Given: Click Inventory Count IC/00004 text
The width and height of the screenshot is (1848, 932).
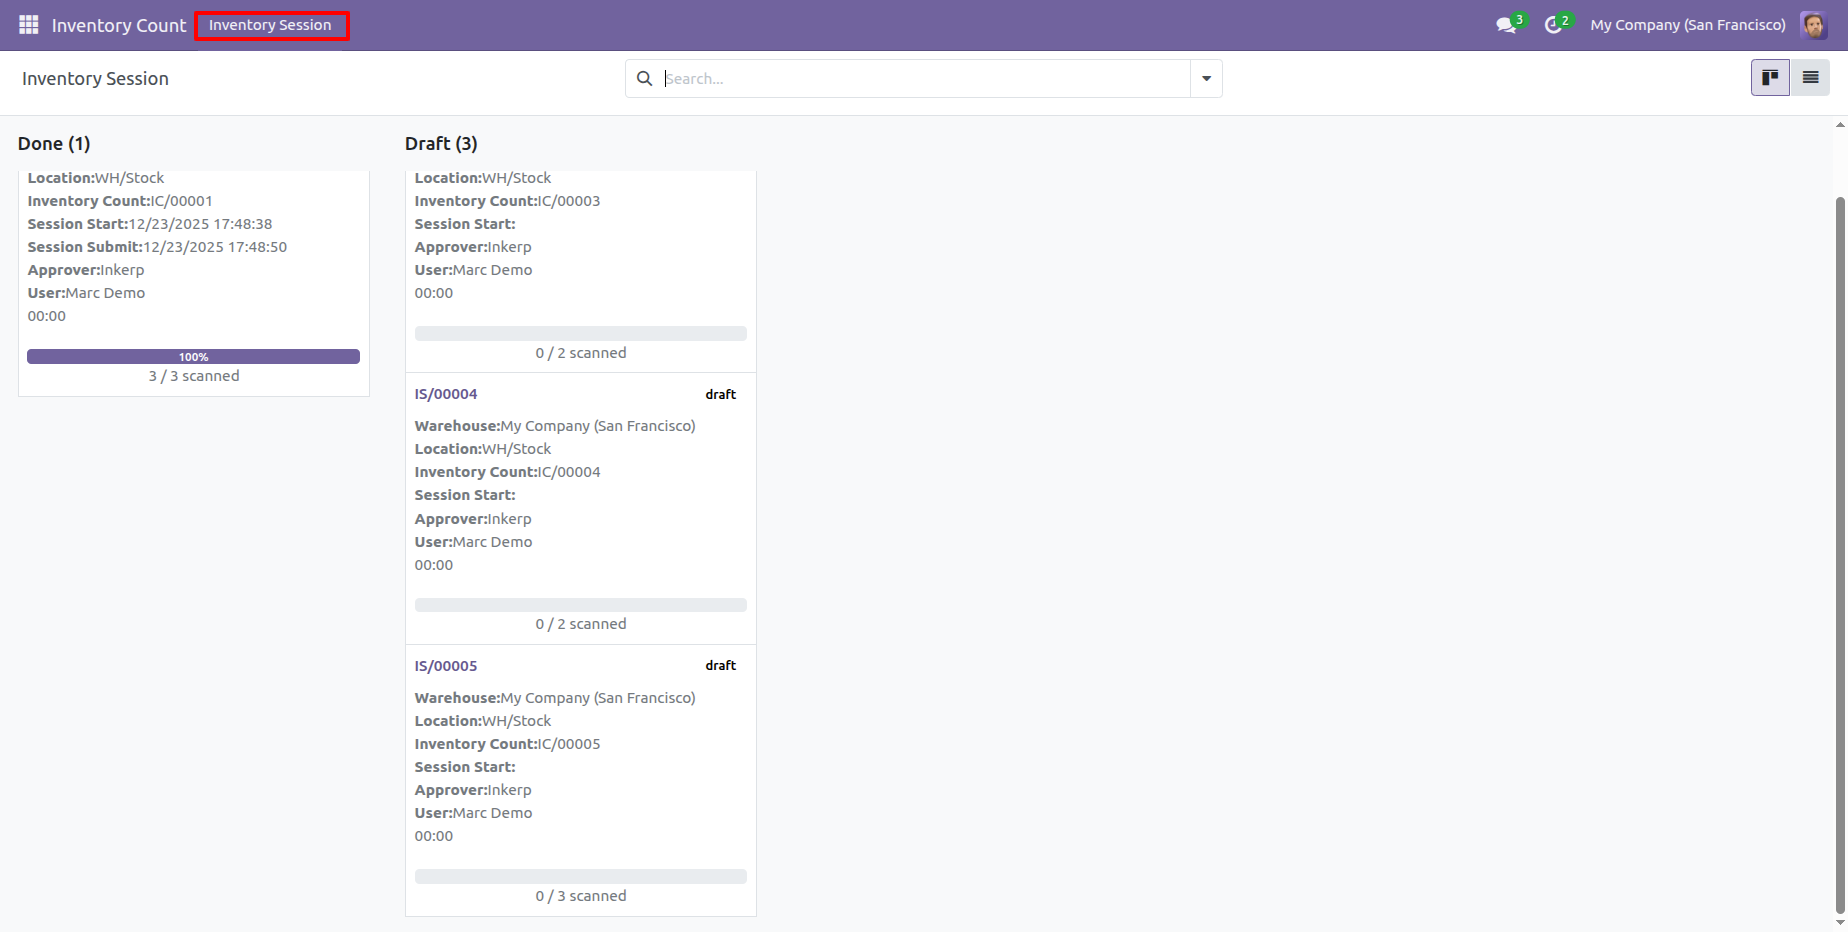Looking at the screenshot, I should [508, 472].
